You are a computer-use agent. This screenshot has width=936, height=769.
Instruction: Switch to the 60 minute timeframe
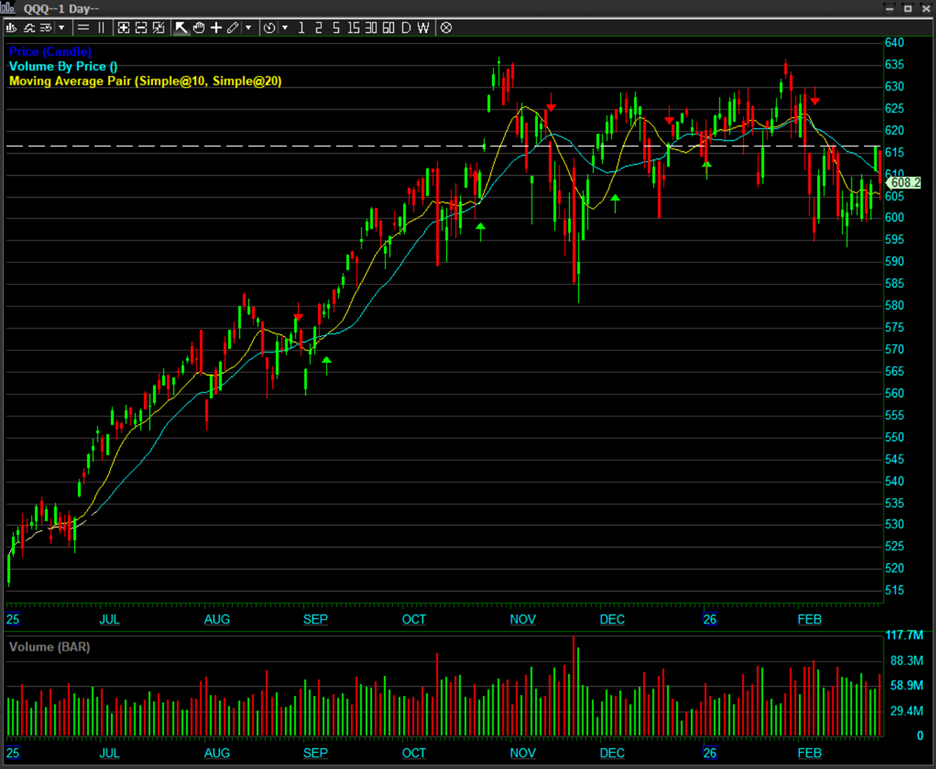tap(388, 28)
